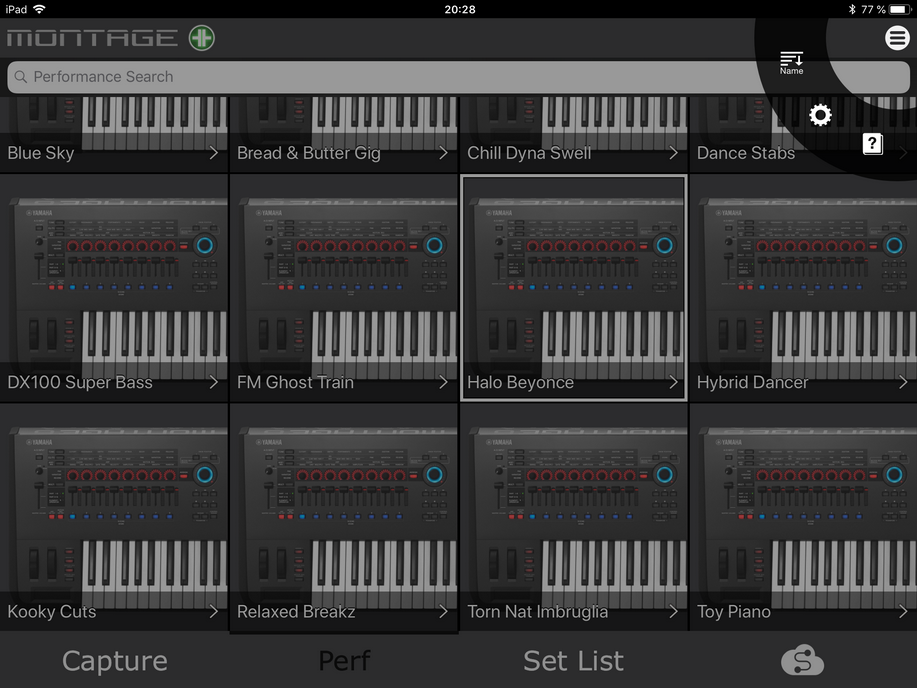Expand FM Ghost Train chevron arrow
917x688 pixels.
click(443, 382)
